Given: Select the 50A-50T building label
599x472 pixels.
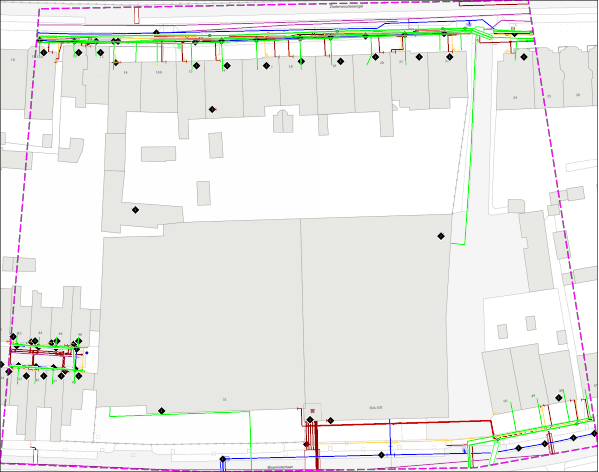Looking at the screenshot, I should tap(376, 408).
